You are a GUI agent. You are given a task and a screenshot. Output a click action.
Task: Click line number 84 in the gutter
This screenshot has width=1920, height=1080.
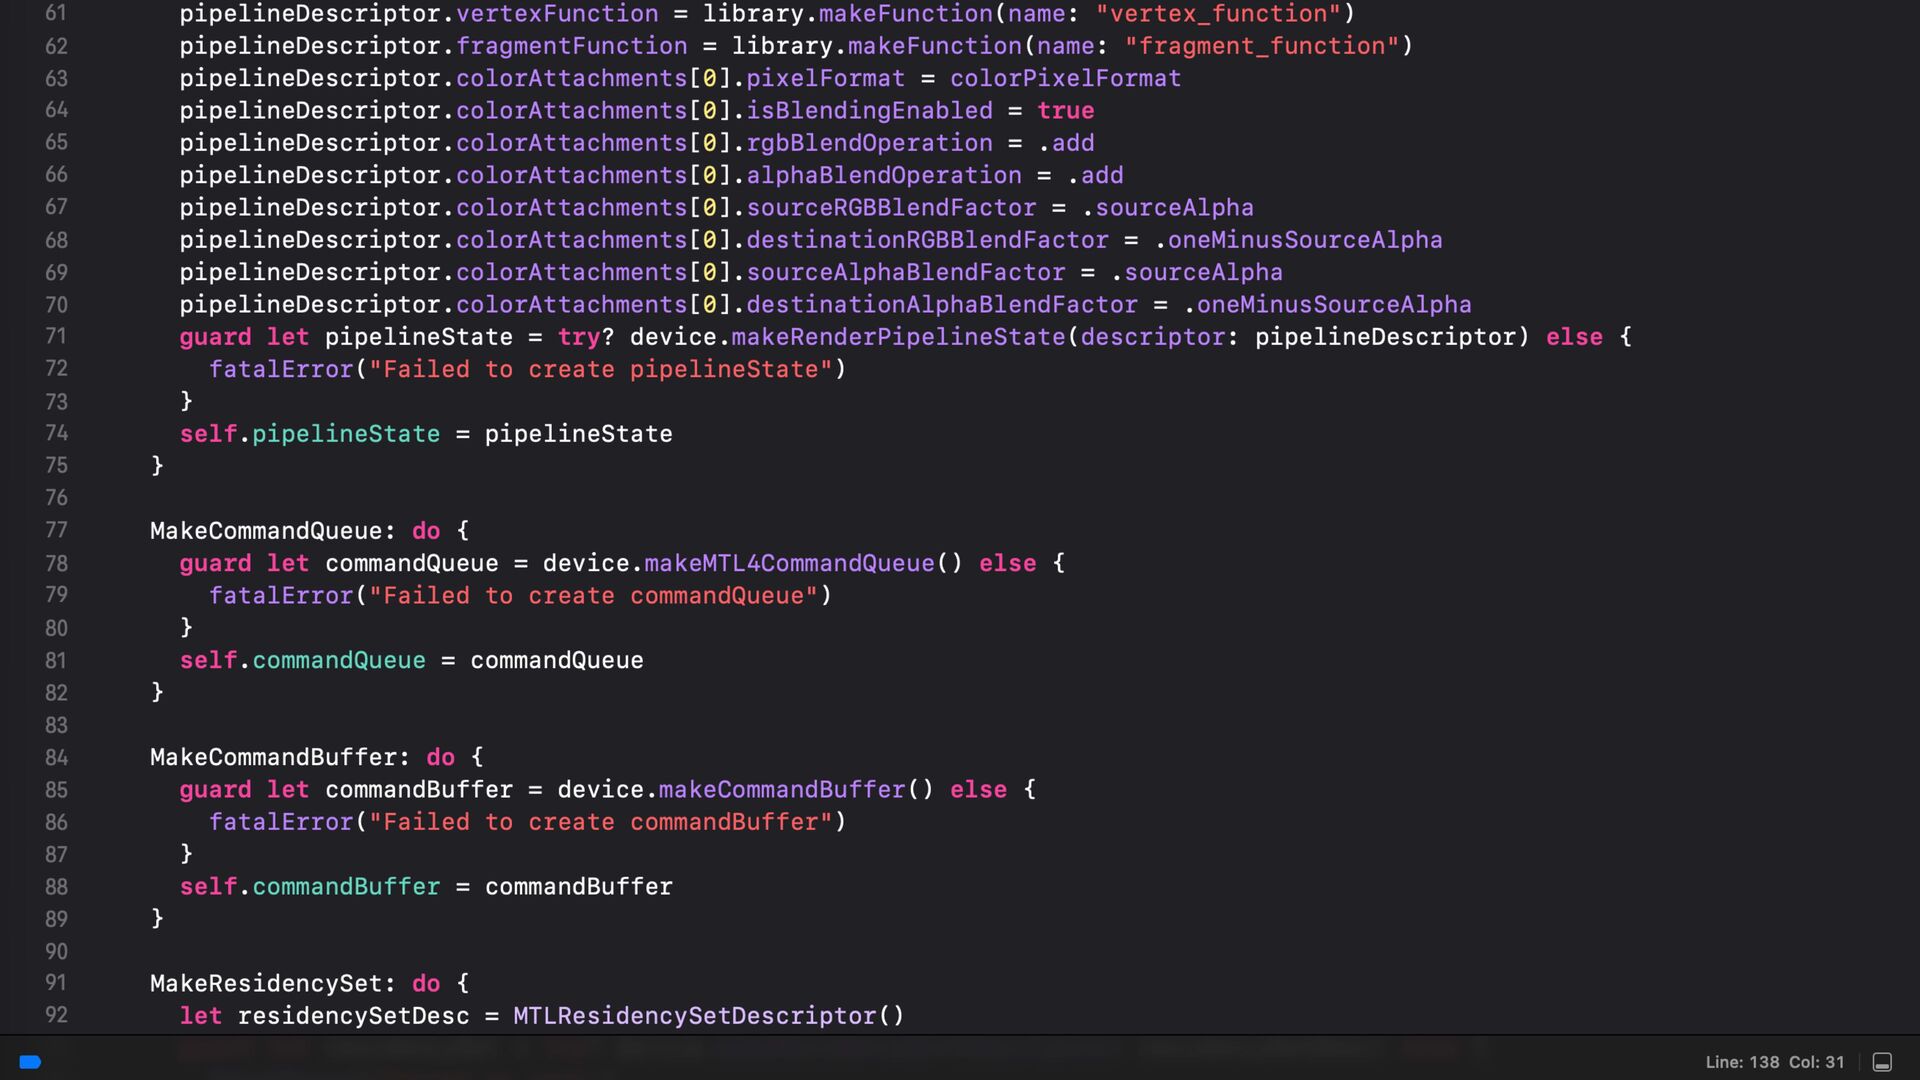[x=56, y=757]
